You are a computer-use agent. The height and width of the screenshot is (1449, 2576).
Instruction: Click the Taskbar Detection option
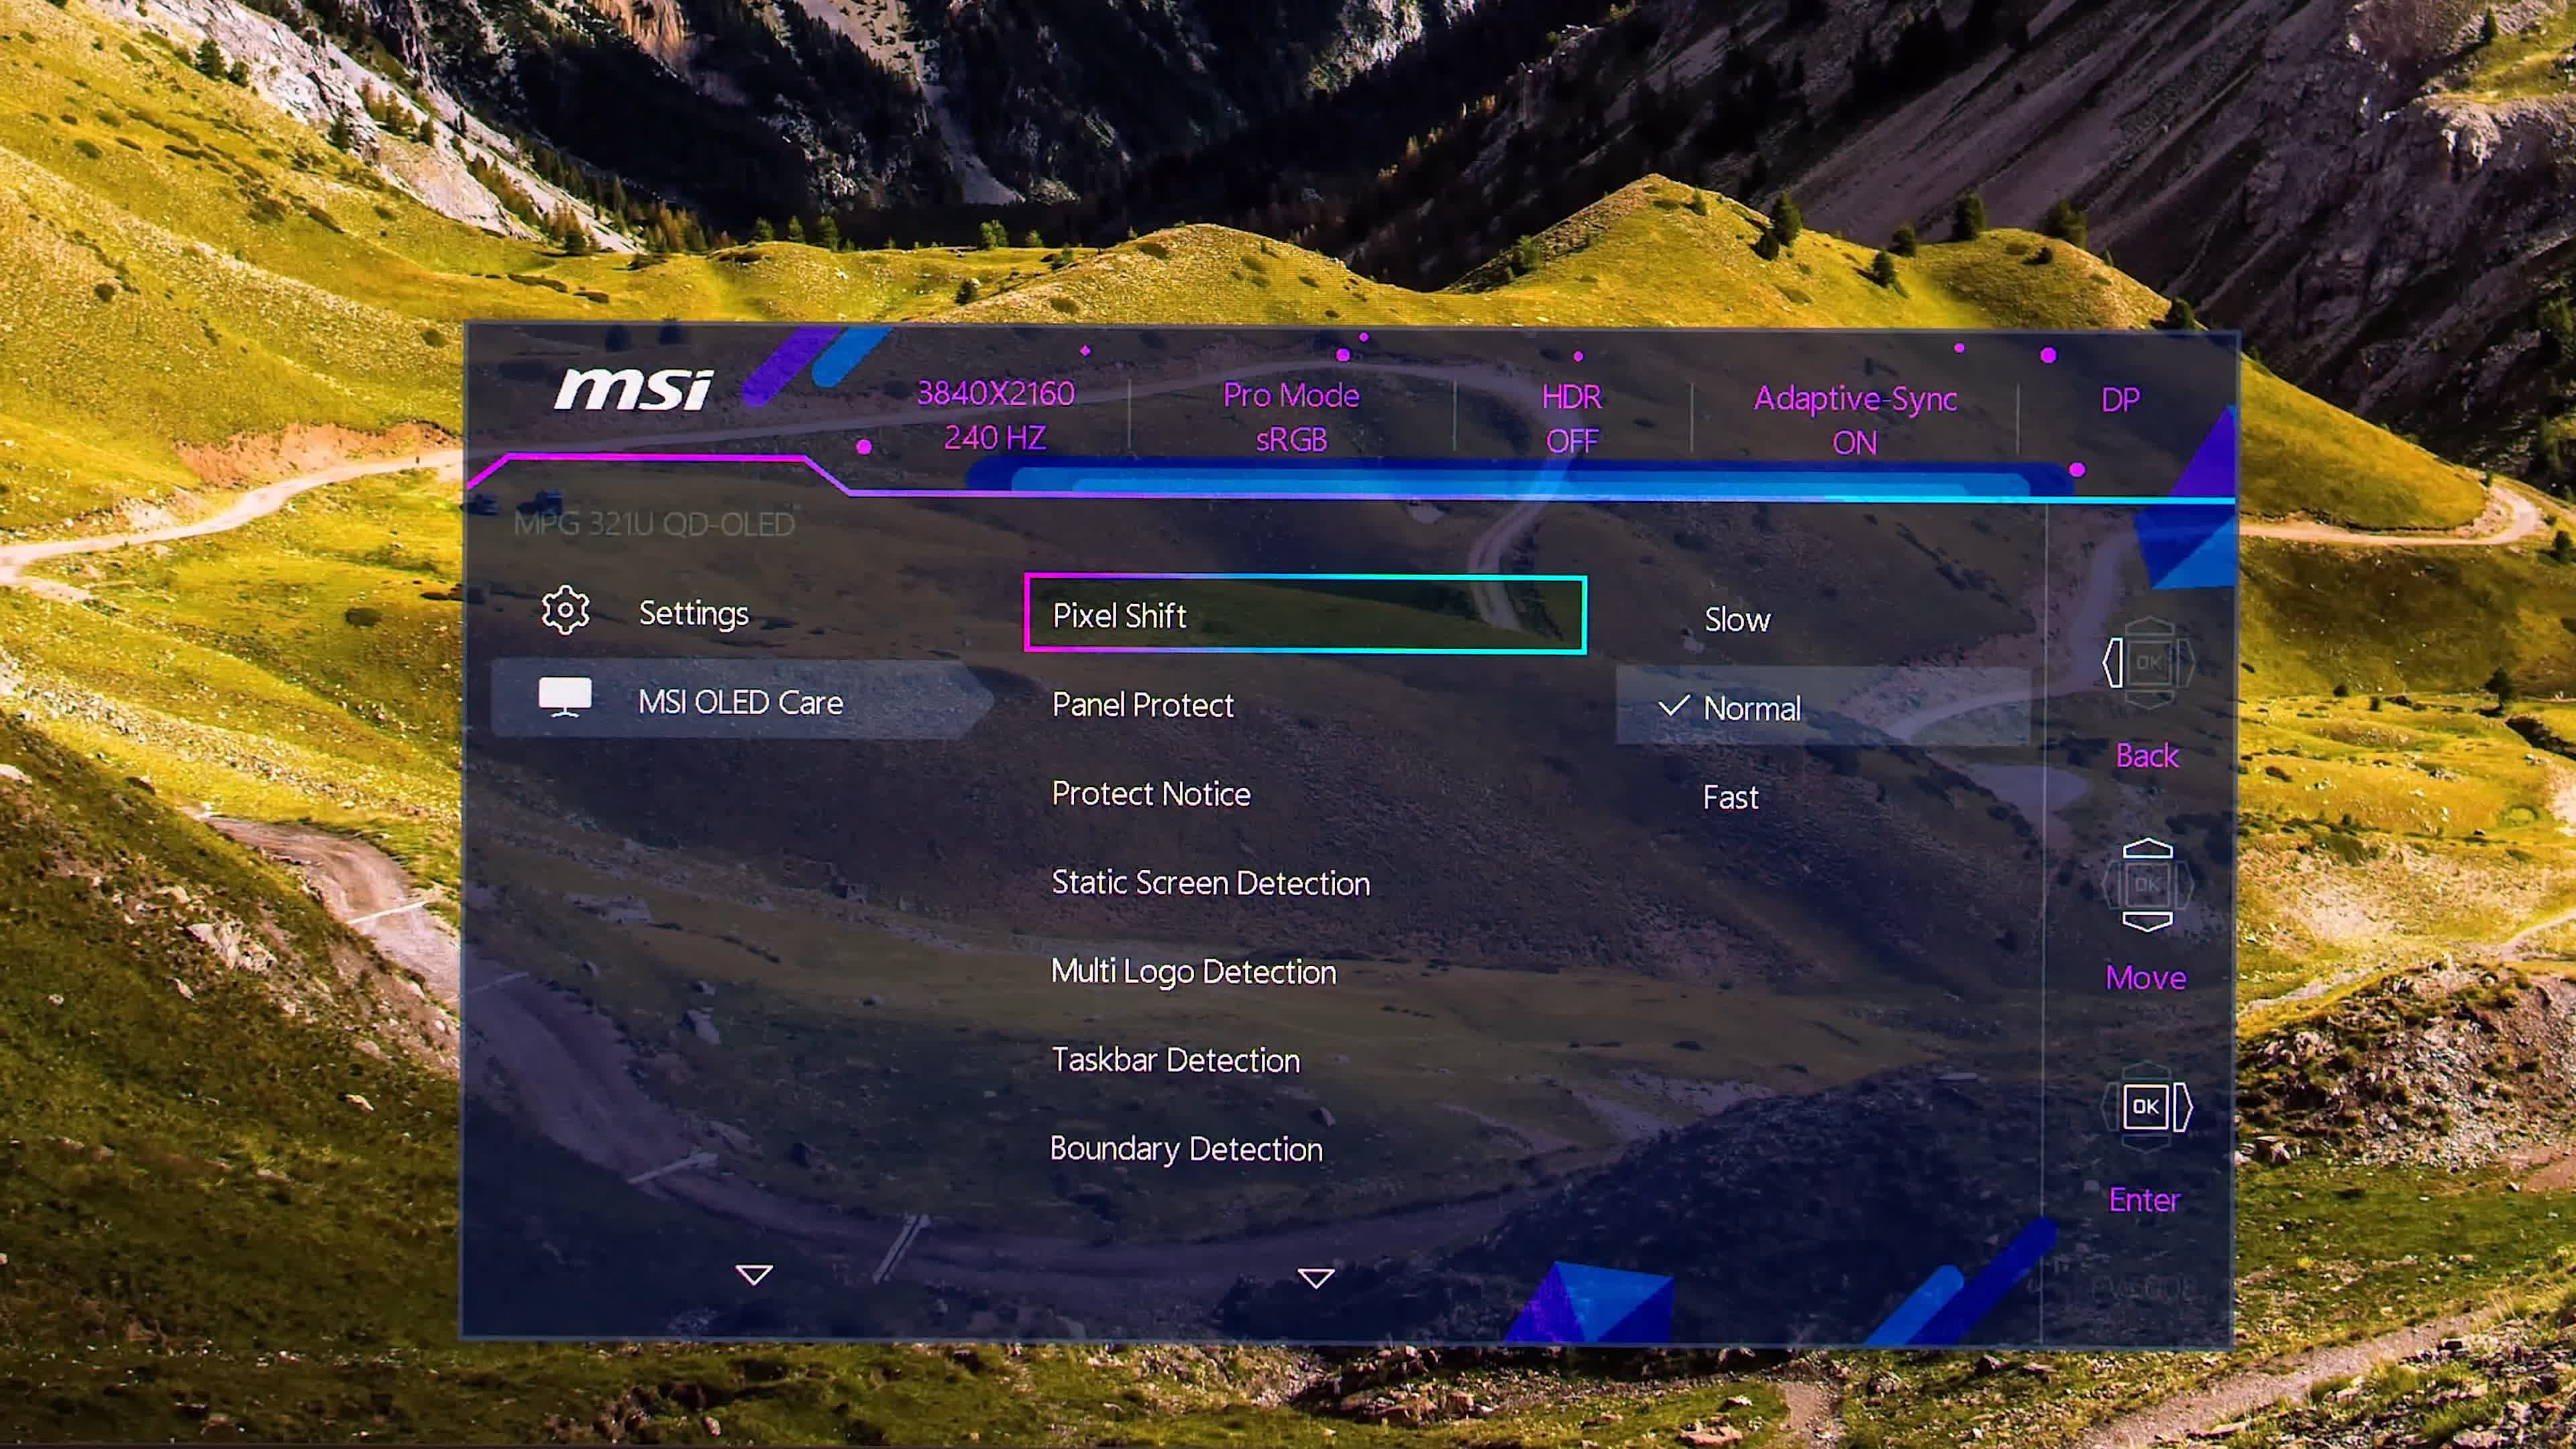click(1175, 1060)
